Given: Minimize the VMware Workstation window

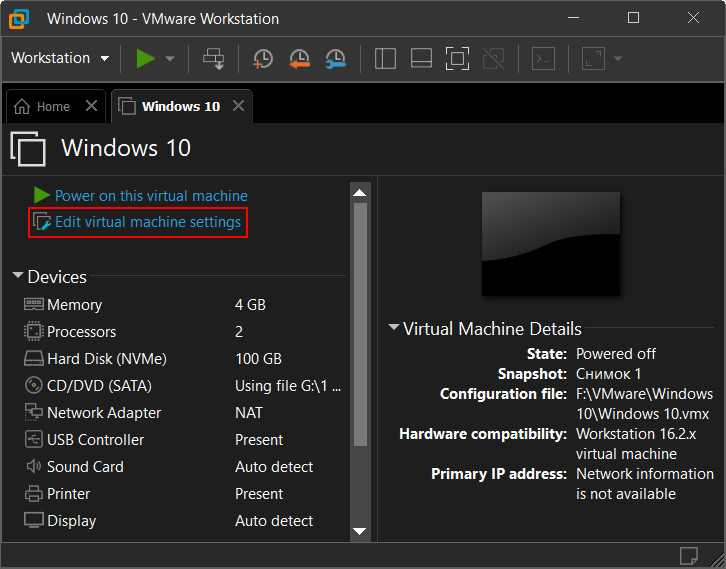Looking at the screenshot, I should (574, 18).
